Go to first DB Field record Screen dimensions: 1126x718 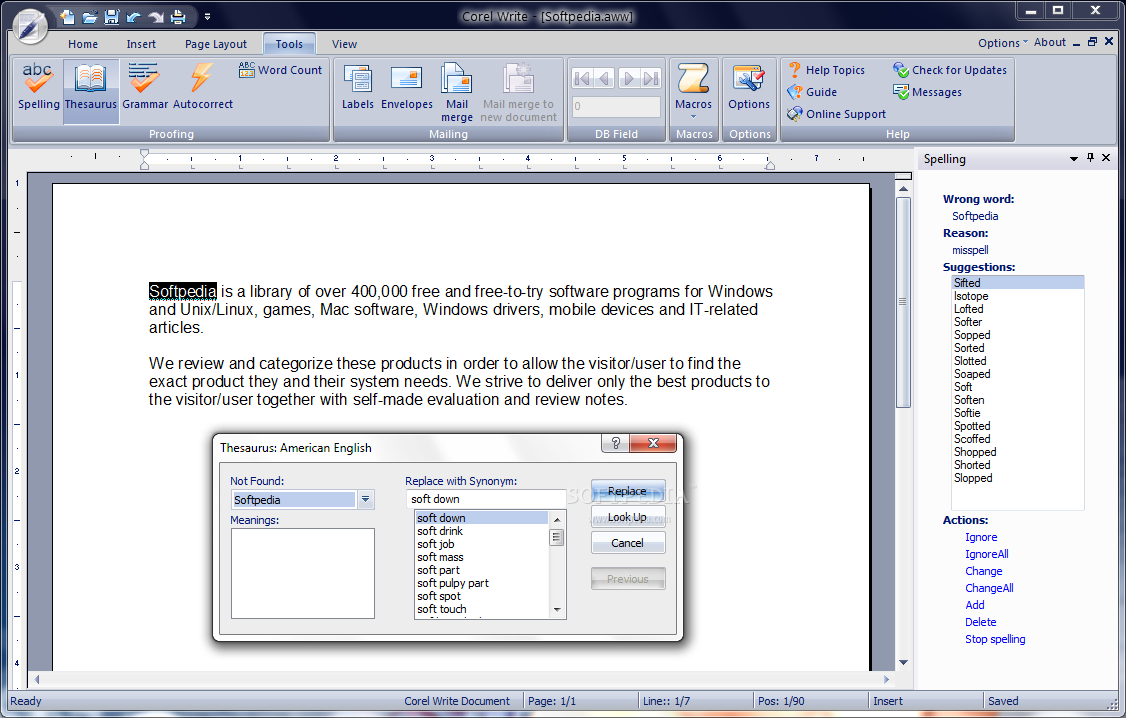582,78
